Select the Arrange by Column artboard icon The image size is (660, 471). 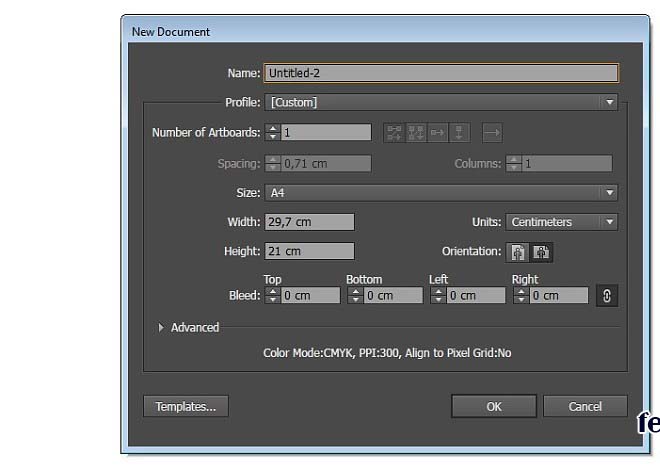tap(459, 133)
